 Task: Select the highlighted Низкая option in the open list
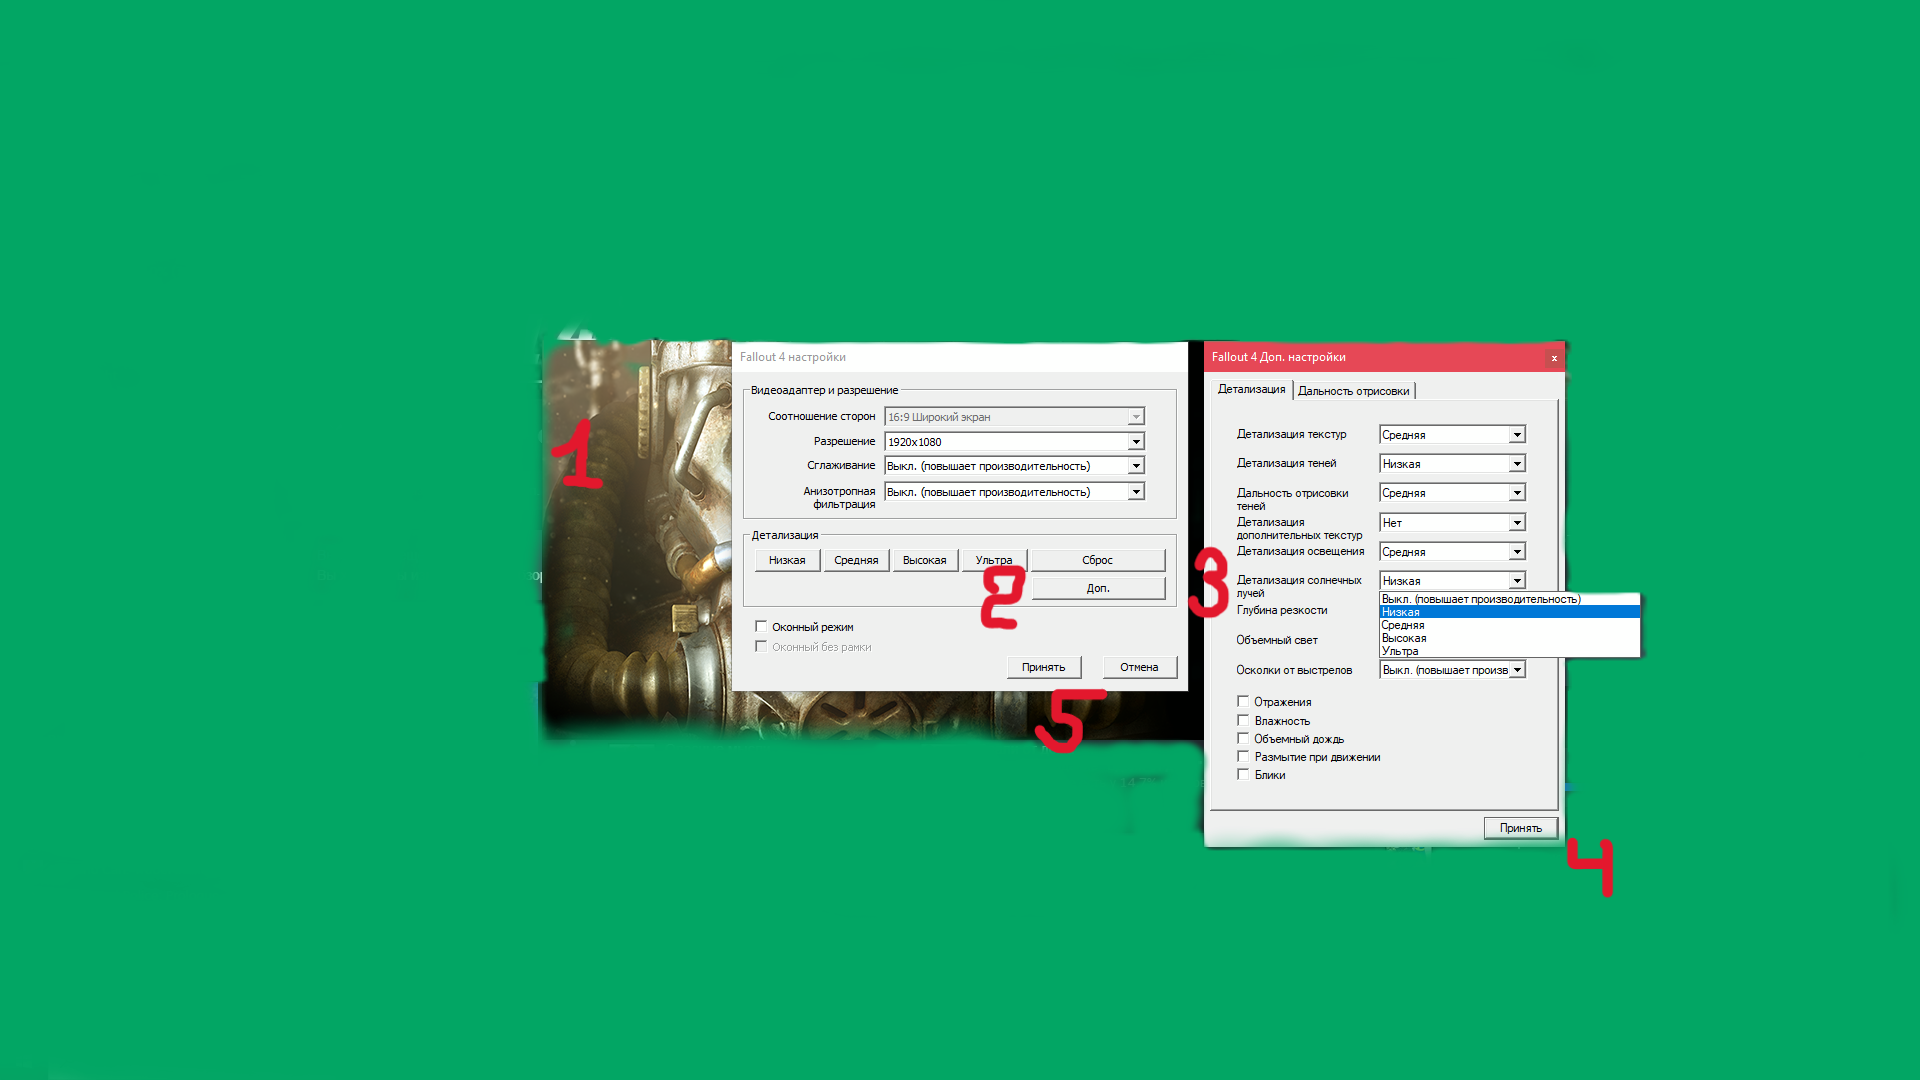pos(1510,612)
